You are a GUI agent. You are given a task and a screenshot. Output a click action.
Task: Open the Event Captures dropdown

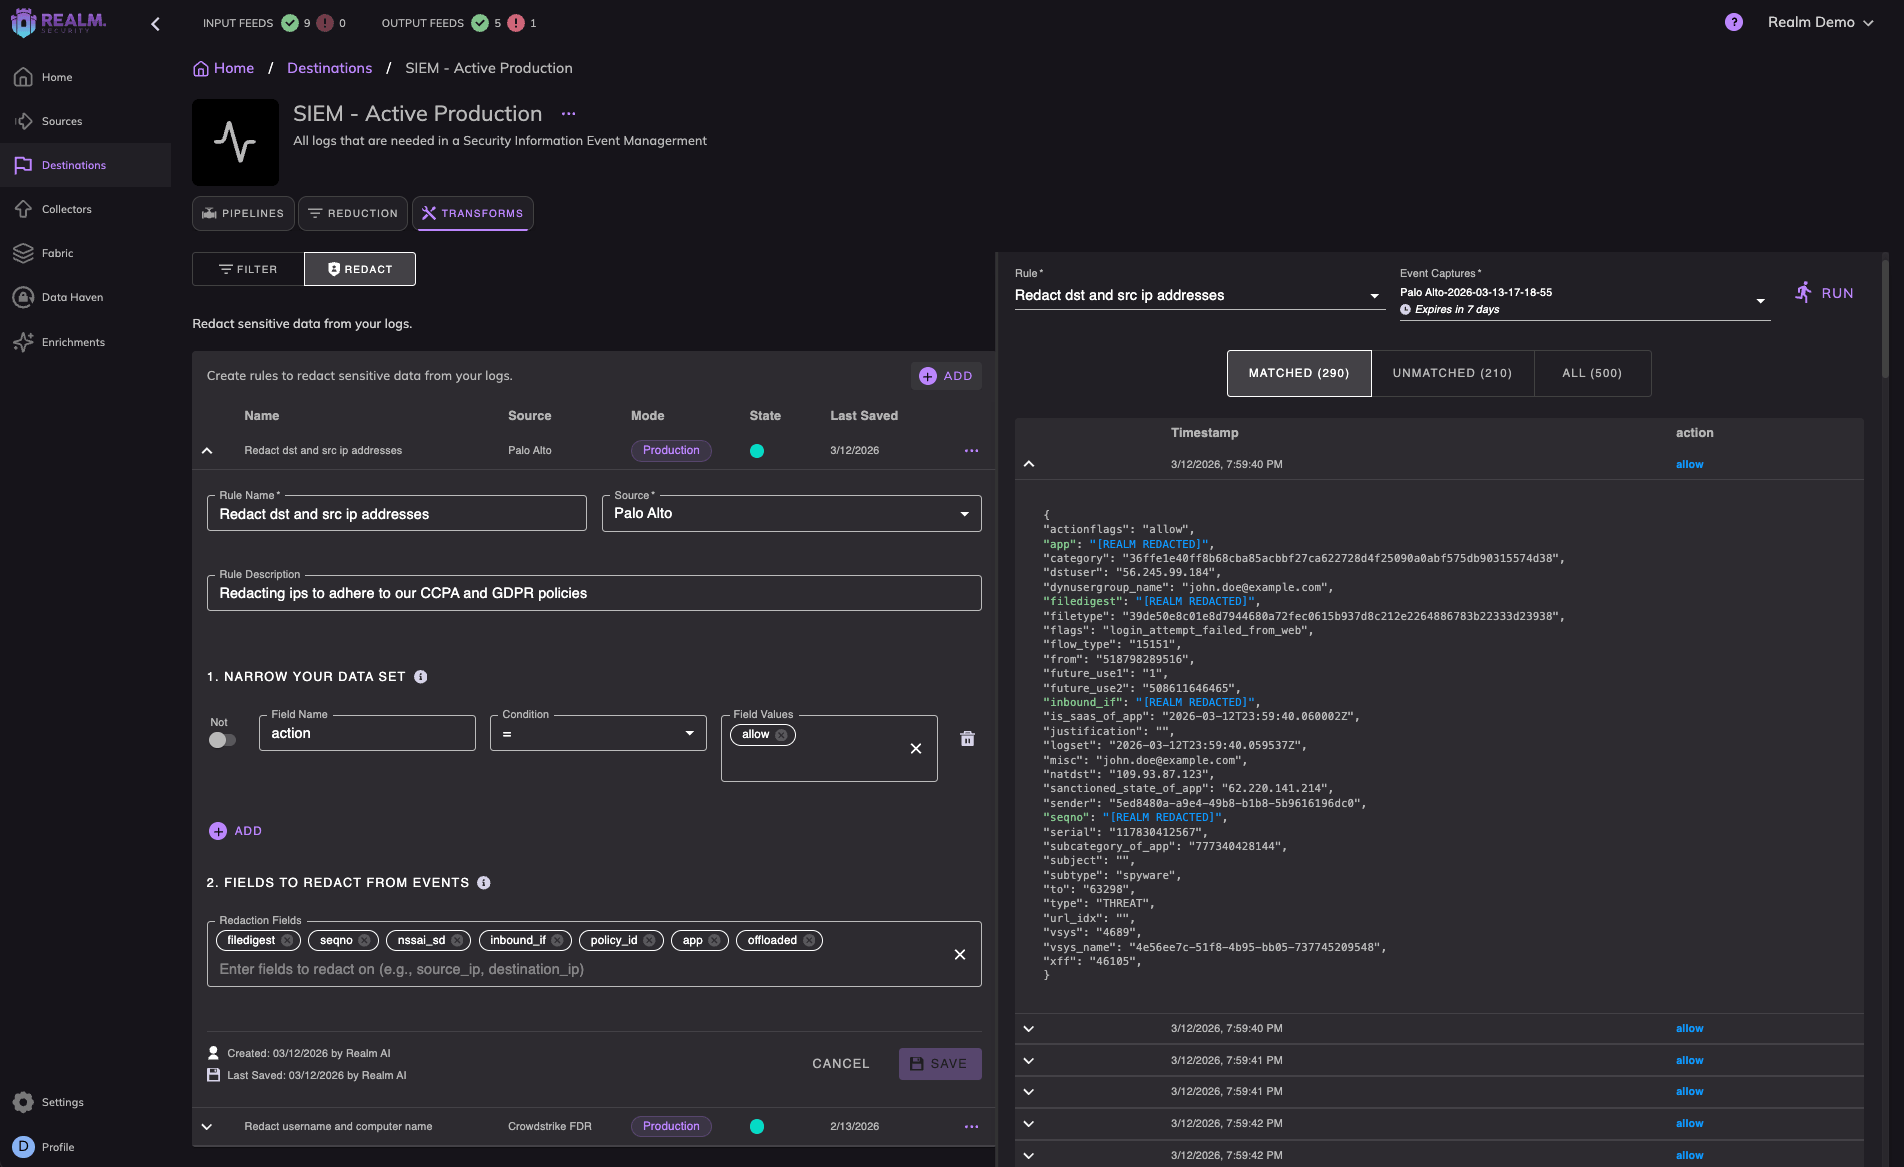pos(1759,300)
